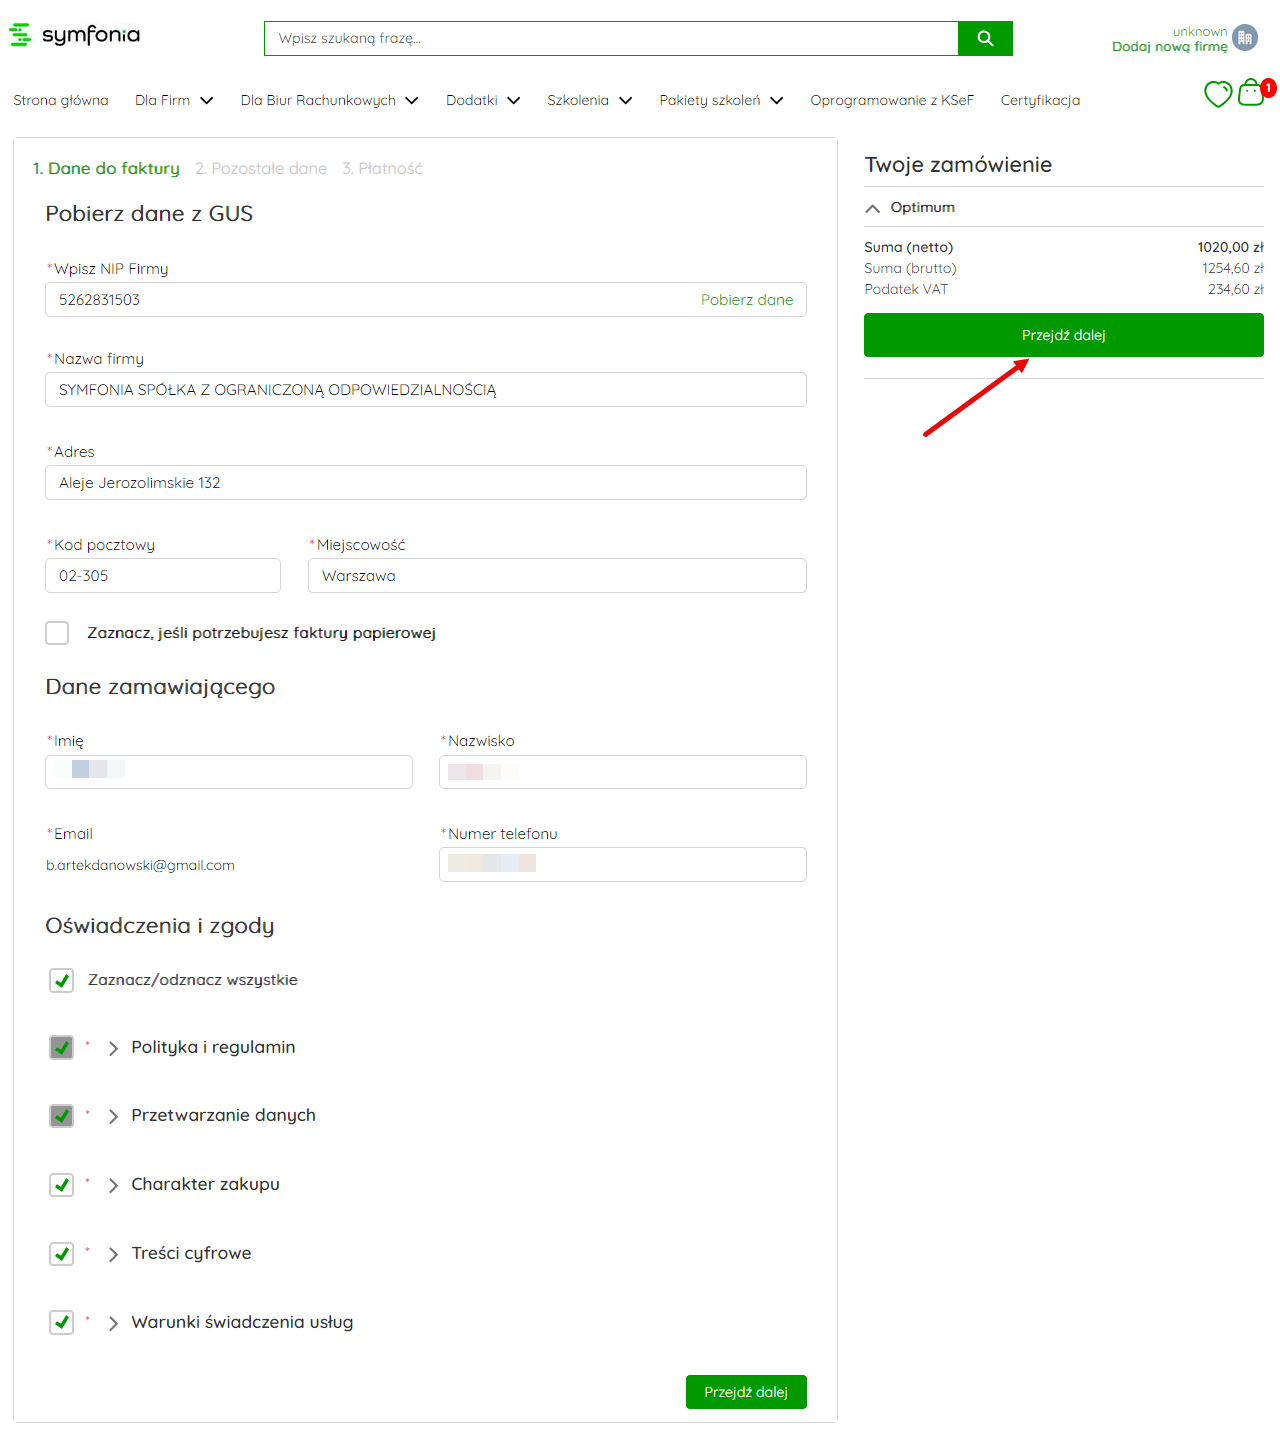The height and width of the screenshot is (1434, 1280).
Task: Uncheck the Polityka i regulamin checkbox
Action: point(62,1047)
